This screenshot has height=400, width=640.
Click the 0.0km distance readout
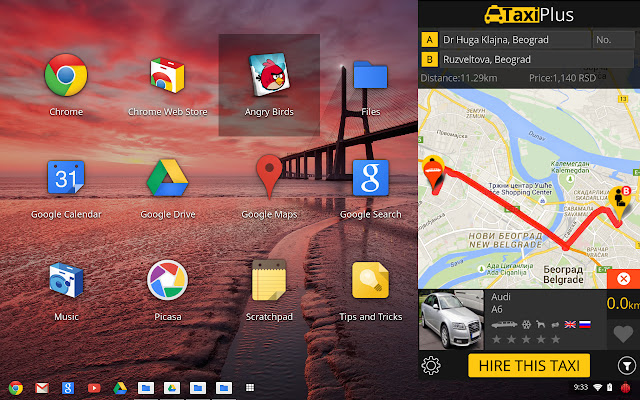[x=623, y=303]
